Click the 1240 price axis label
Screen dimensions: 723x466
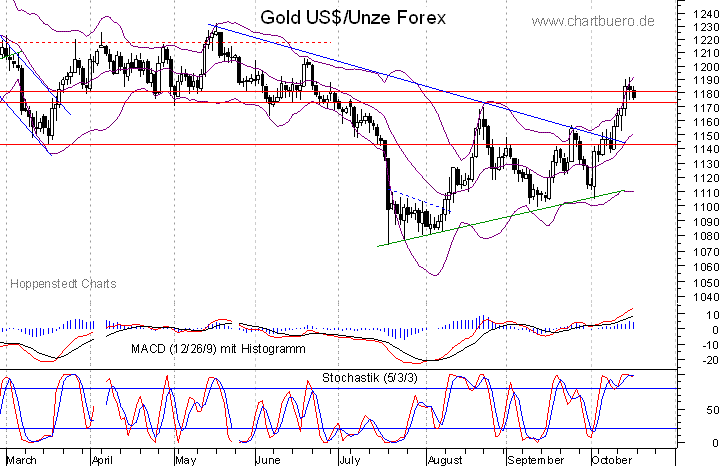pyautogui.click(x=704, y=12)
